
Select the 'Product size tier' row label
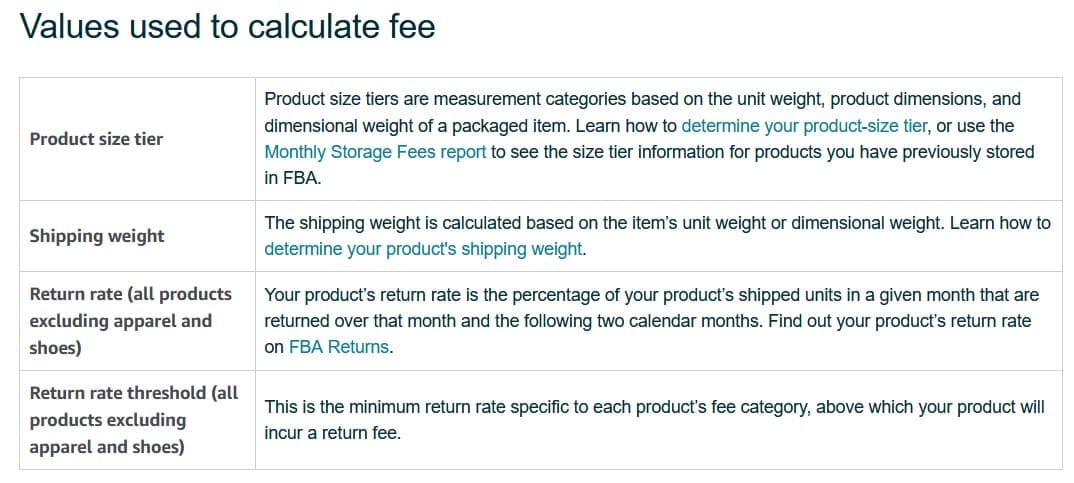coord(96,139)
